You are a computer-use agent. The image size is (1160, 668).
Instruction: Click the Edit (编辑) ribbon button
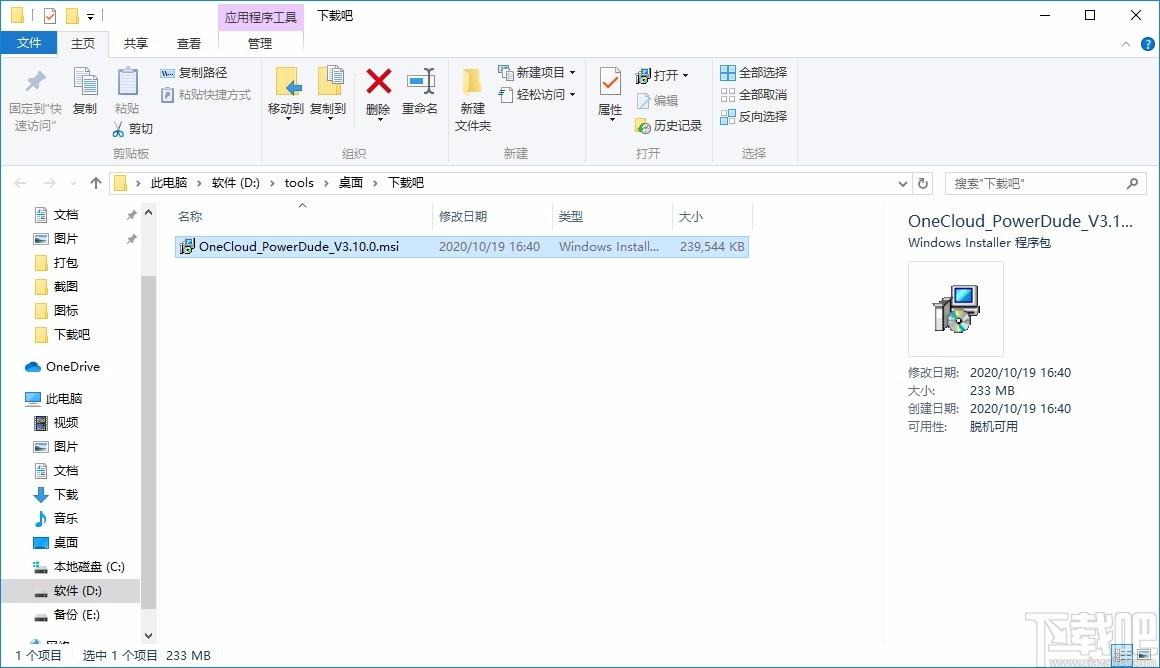tap(657, 101)
